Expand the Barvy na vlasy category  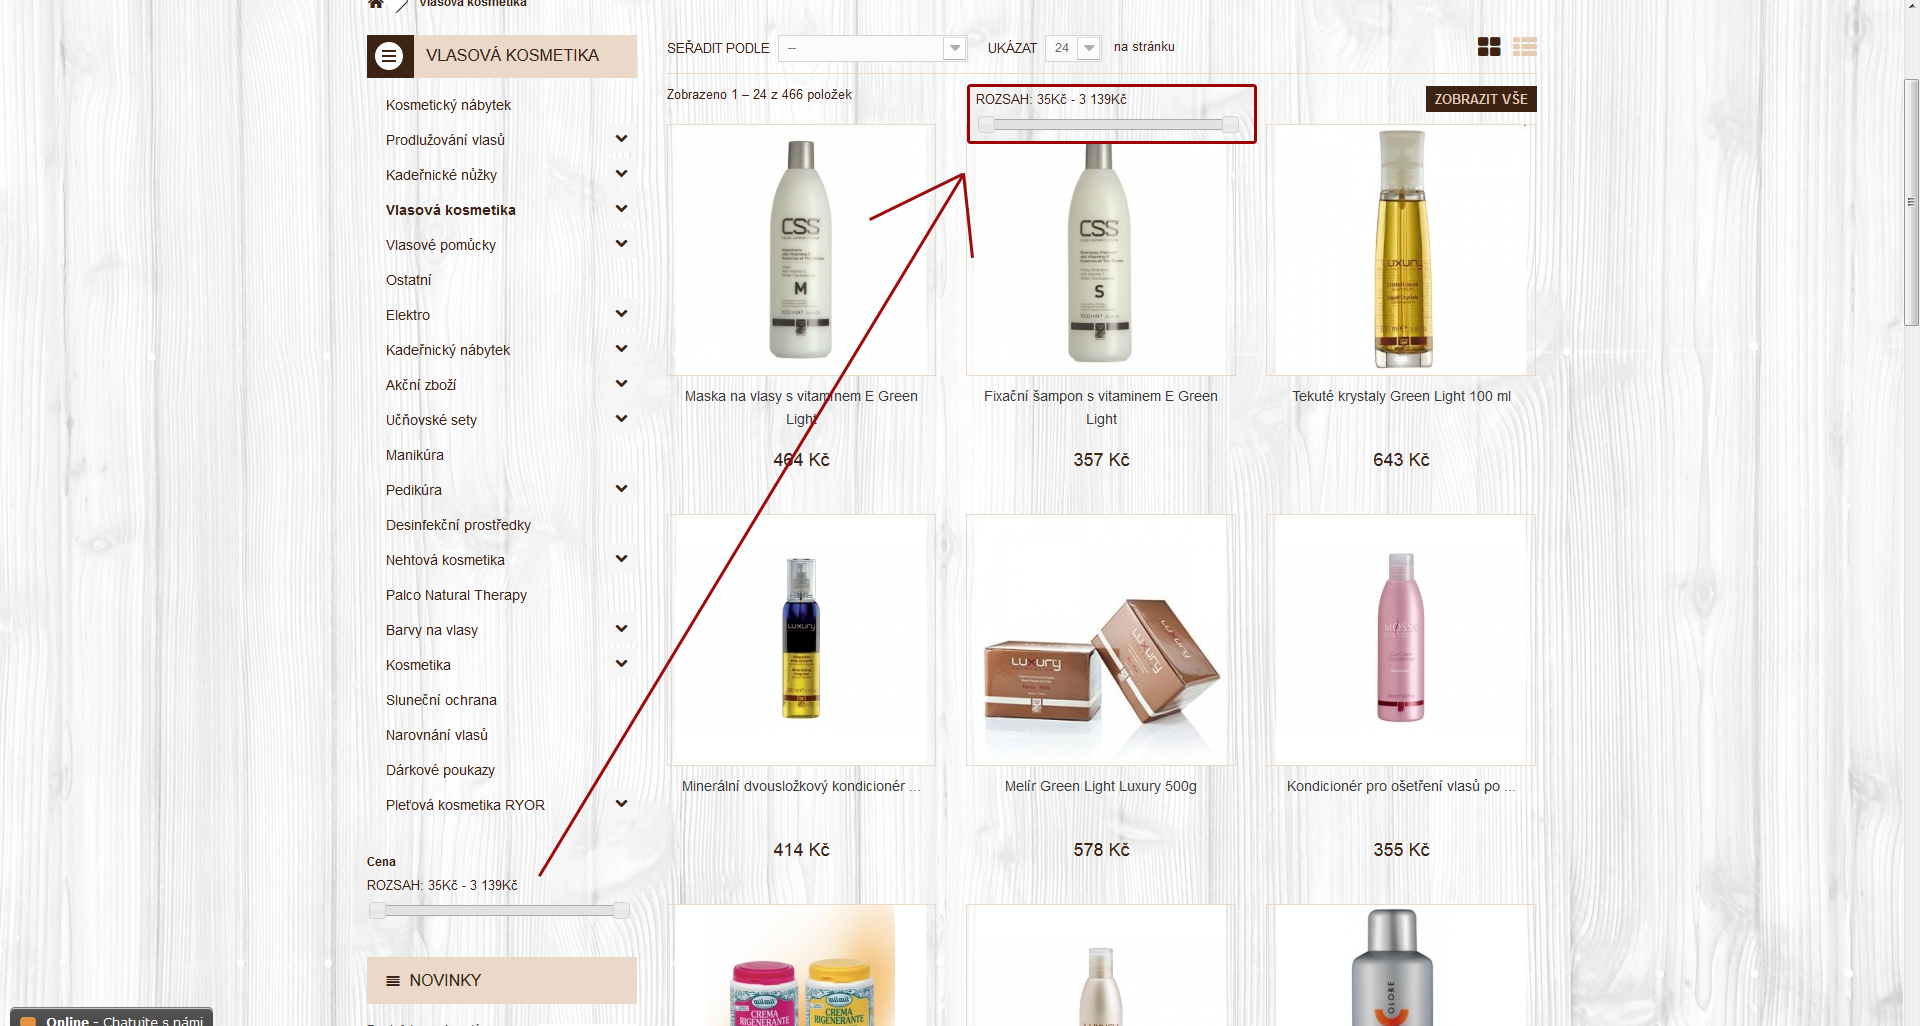[621, 629]
